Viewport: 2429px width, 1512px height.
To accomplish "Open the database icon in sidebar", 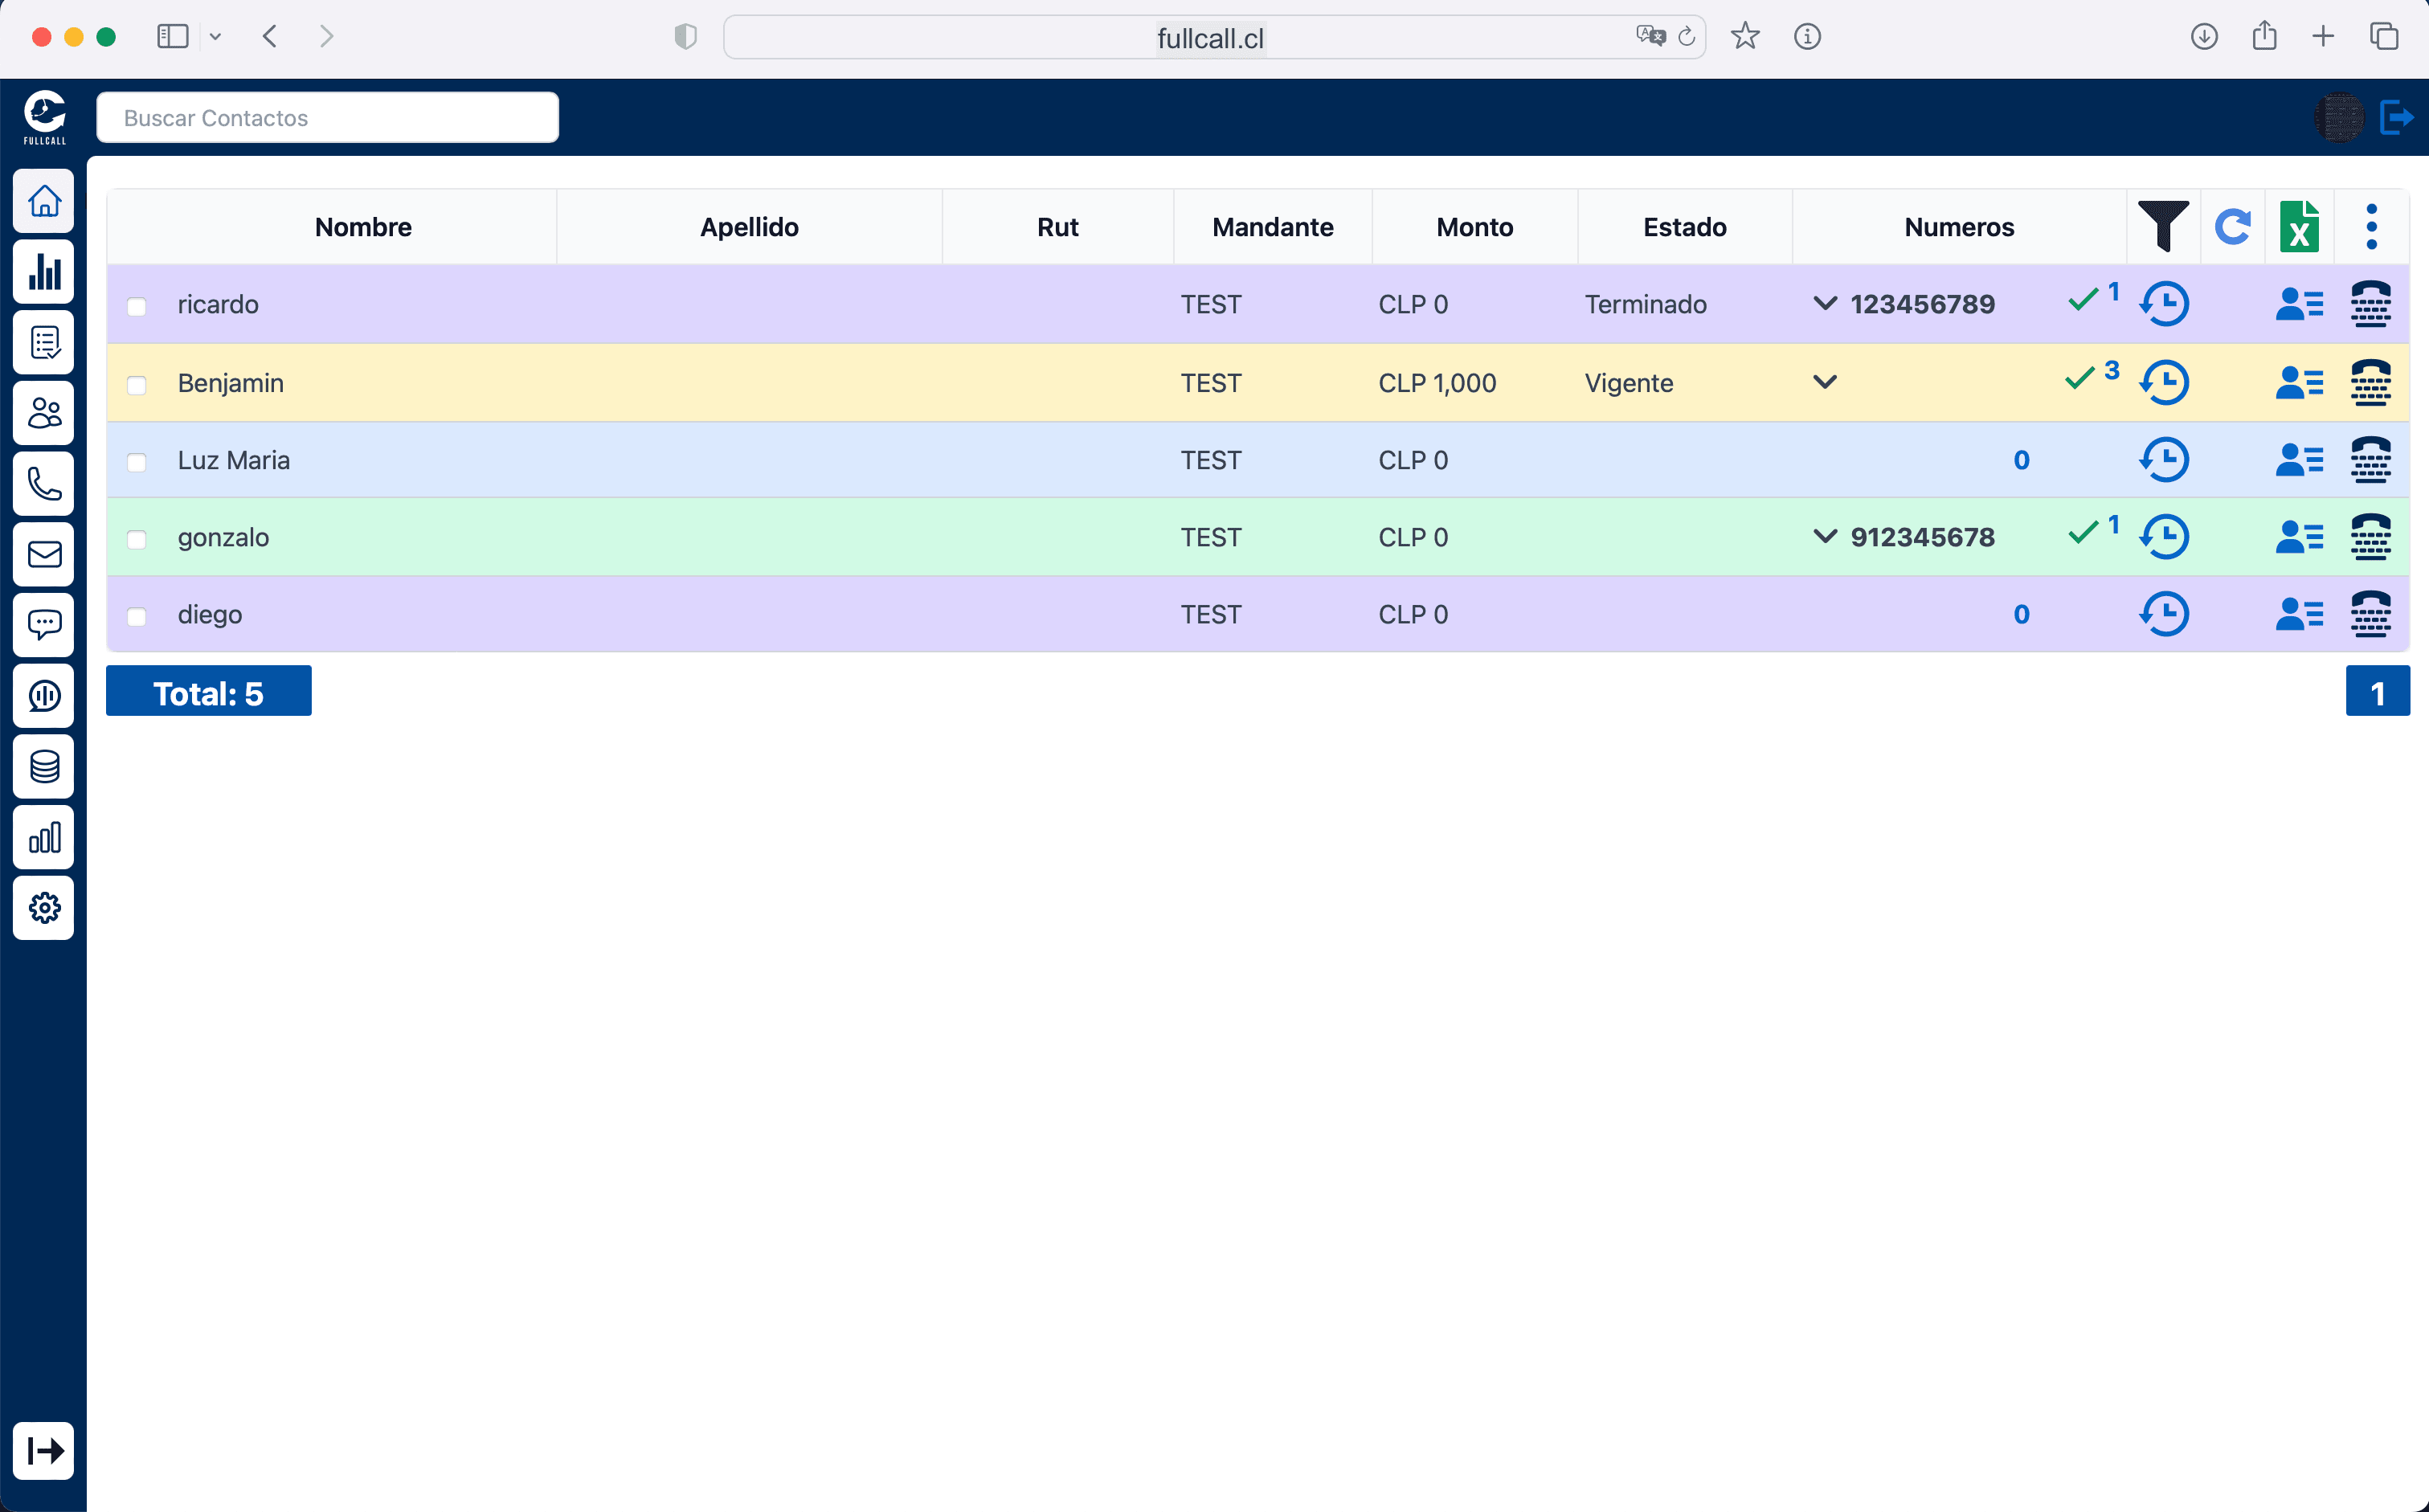I will 44,767.
